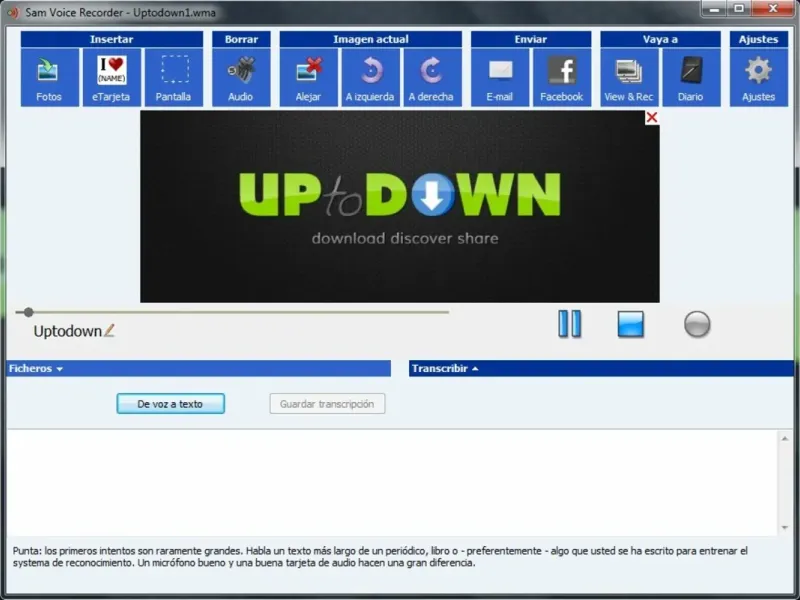Share to Facebook
800x600 pixels.
point(562,78)
